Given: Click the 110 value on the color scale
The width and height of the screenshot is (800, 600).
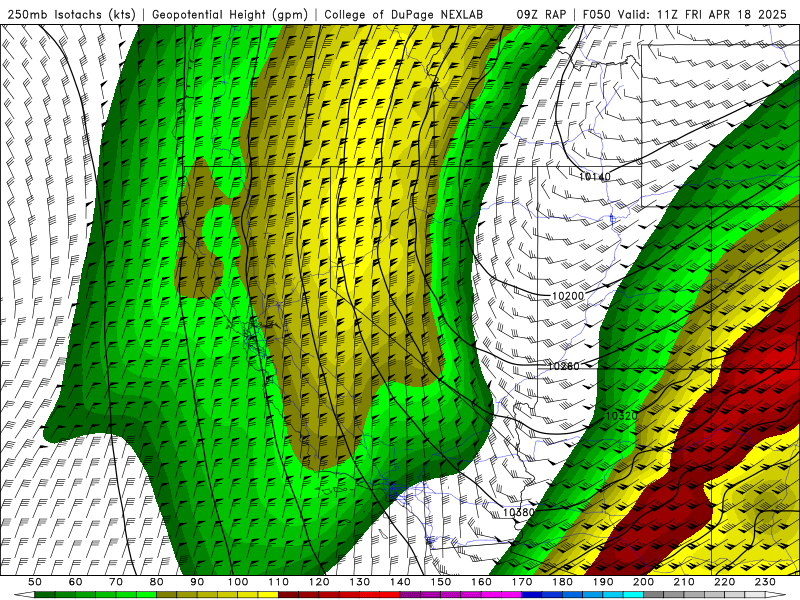Looking at the screenshot, I should click(279, 582).
